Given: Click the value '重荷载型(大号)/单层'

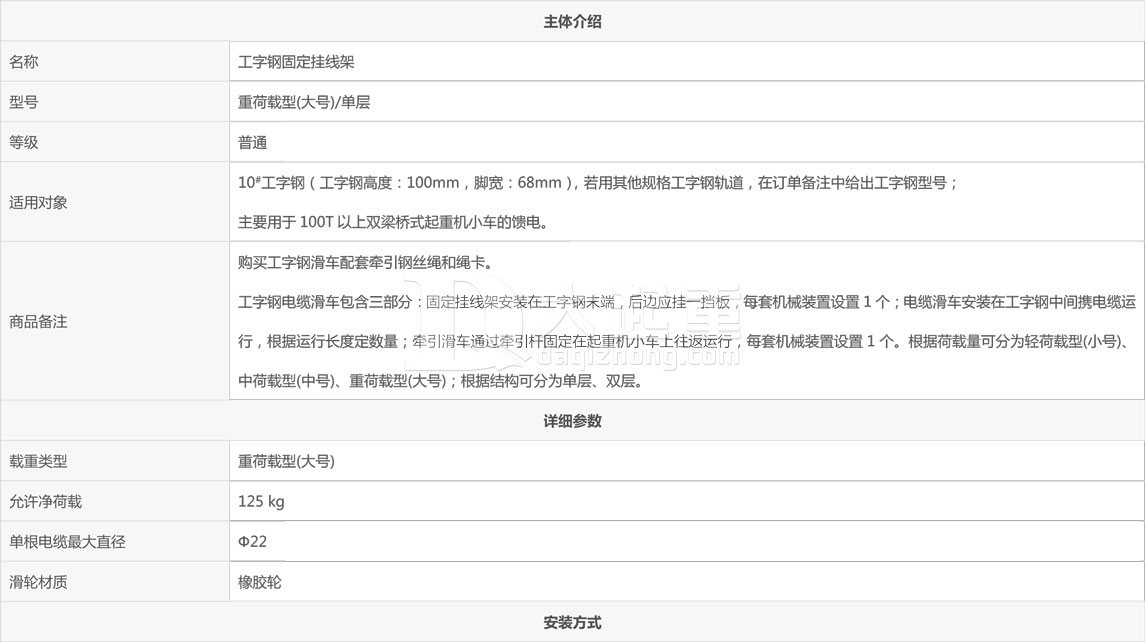Looking at the screenshot, I should click(304, 102).
